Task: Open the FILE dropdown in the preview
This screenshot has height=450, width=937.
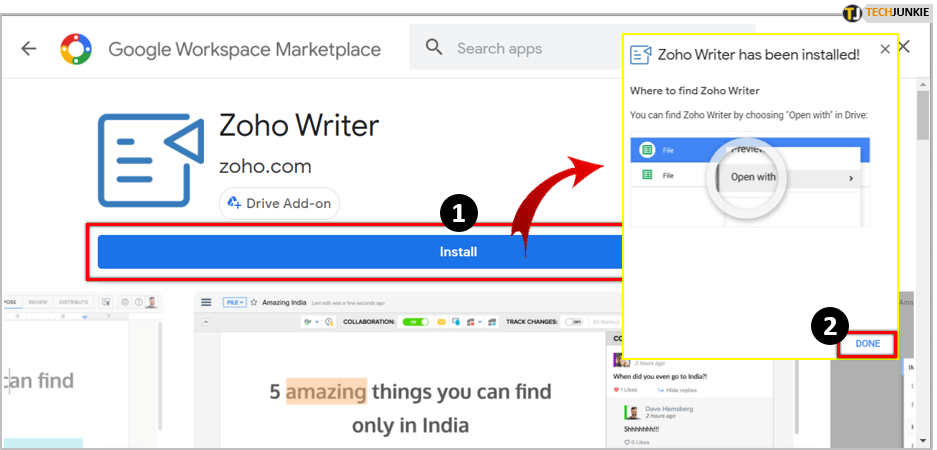Action: coord(234,301)
